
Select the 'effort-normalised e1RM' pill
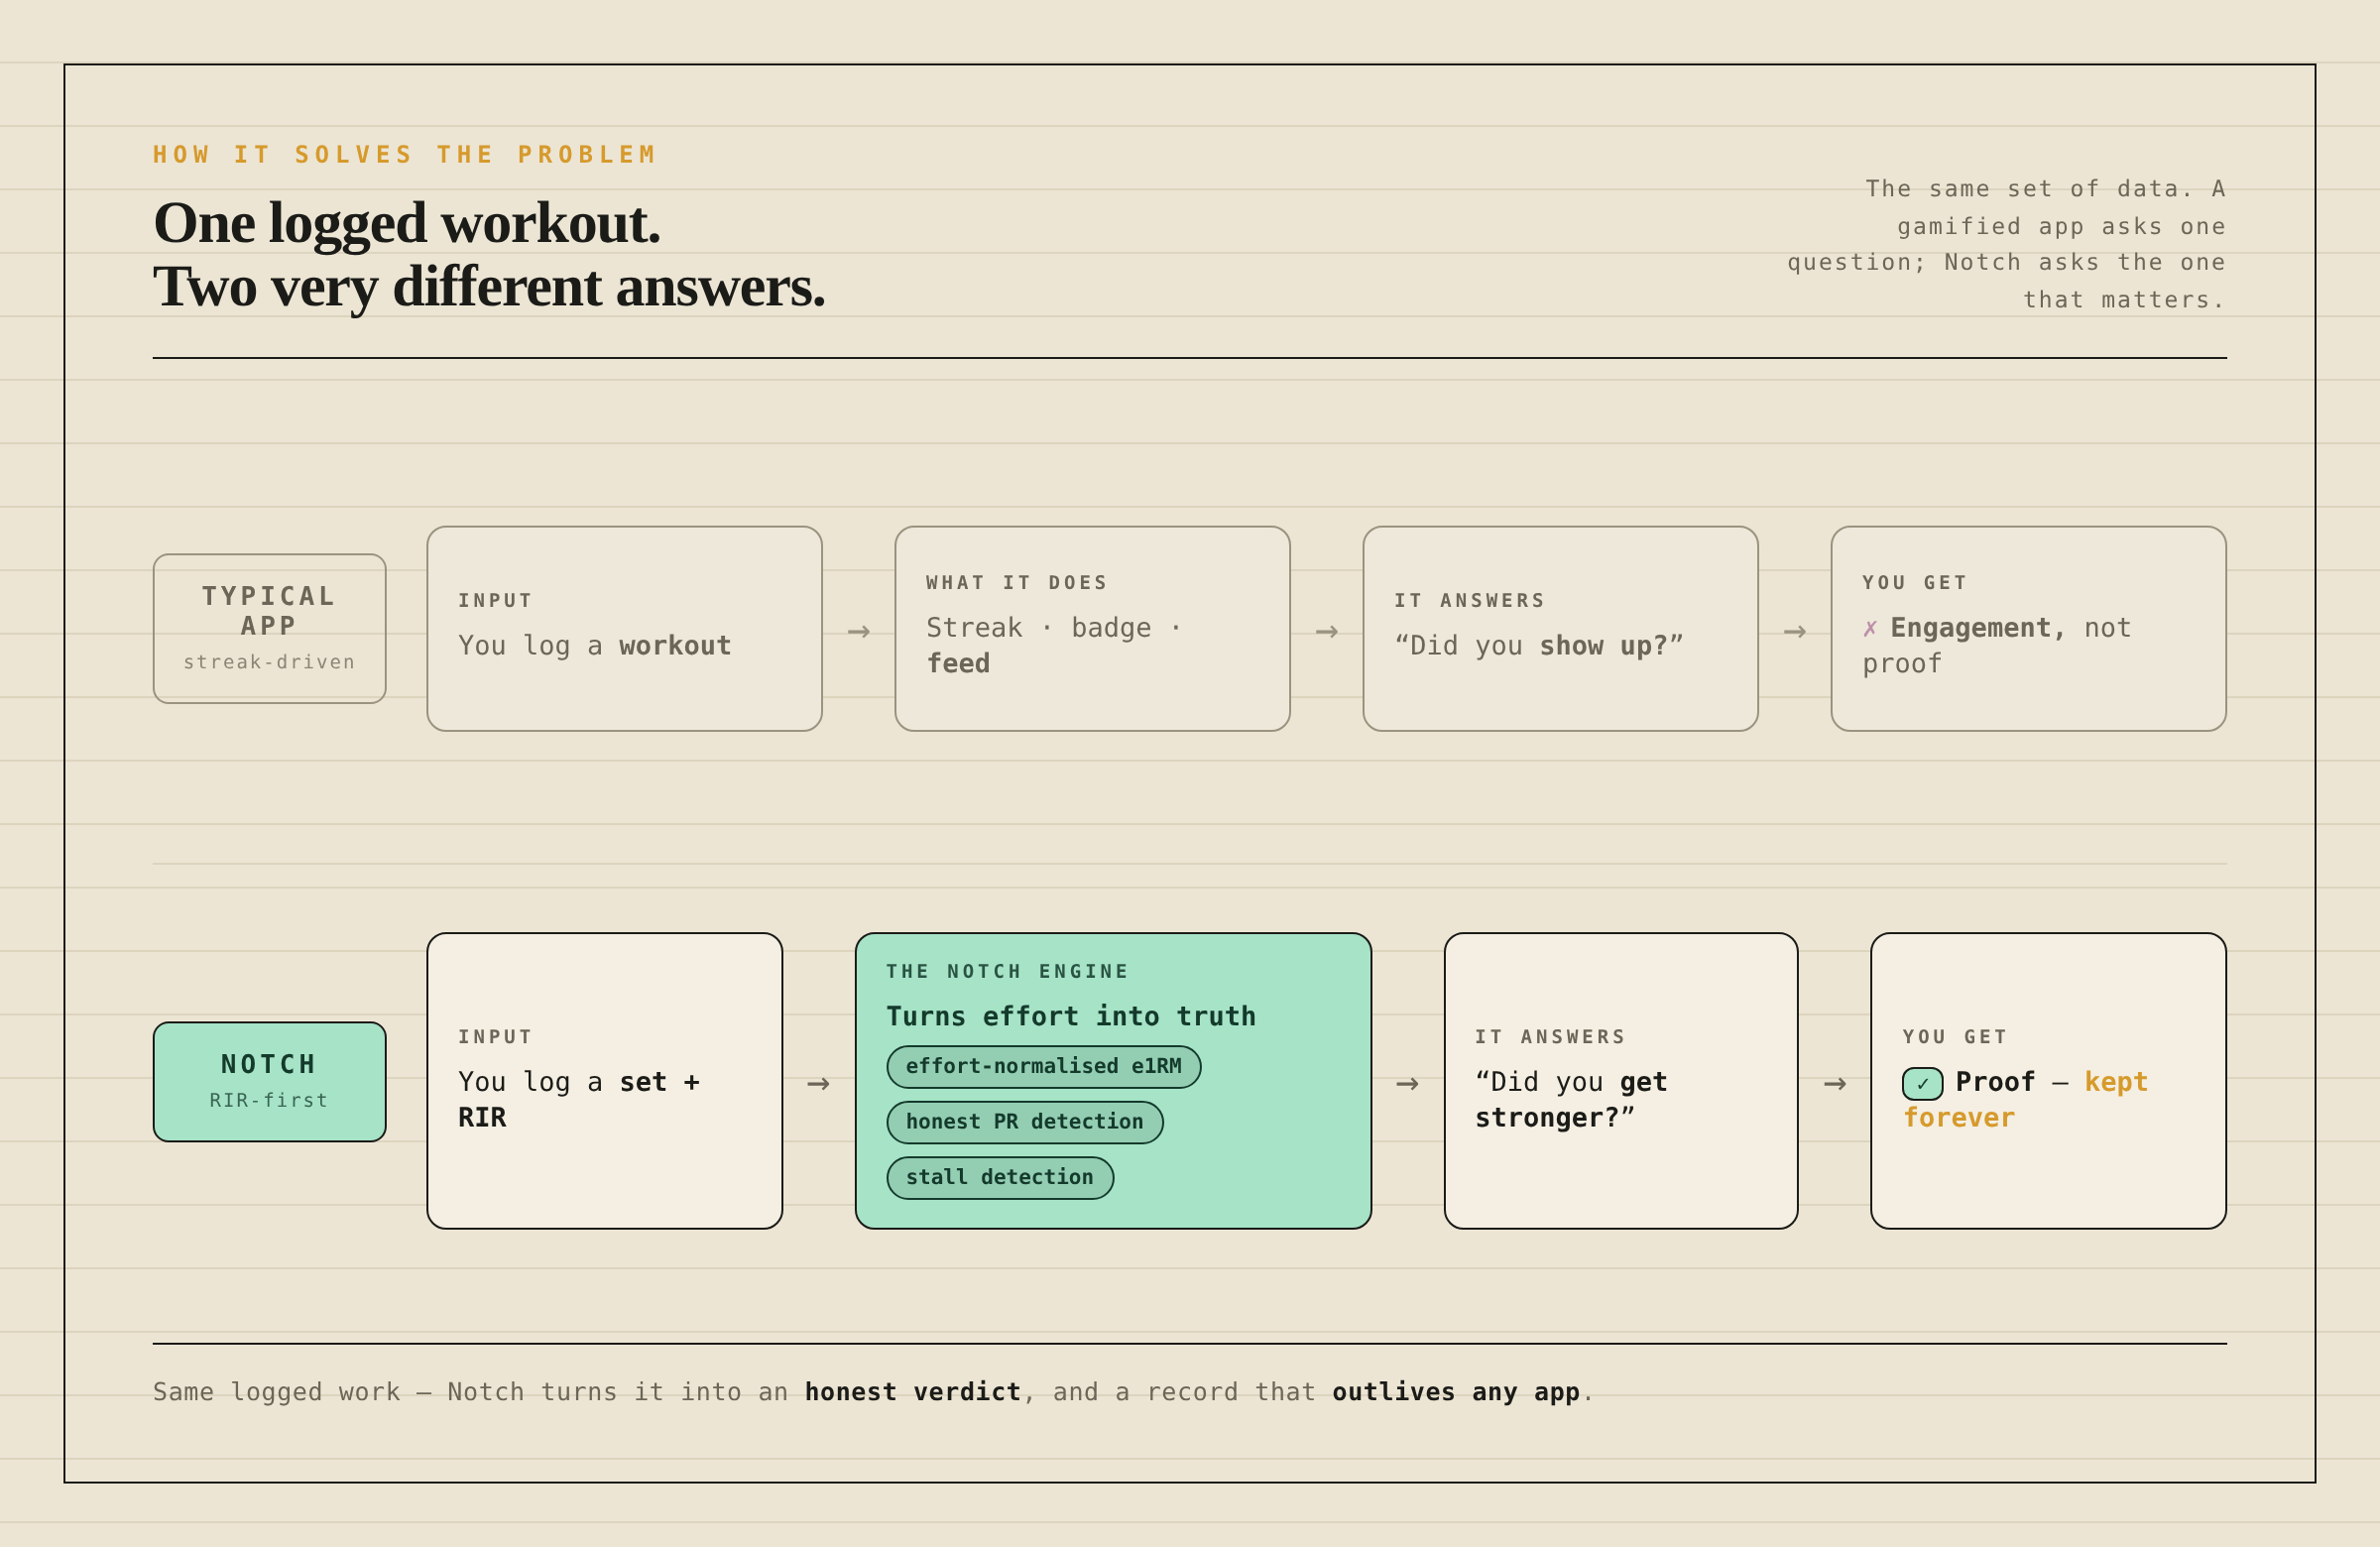pos(1043,1066)
